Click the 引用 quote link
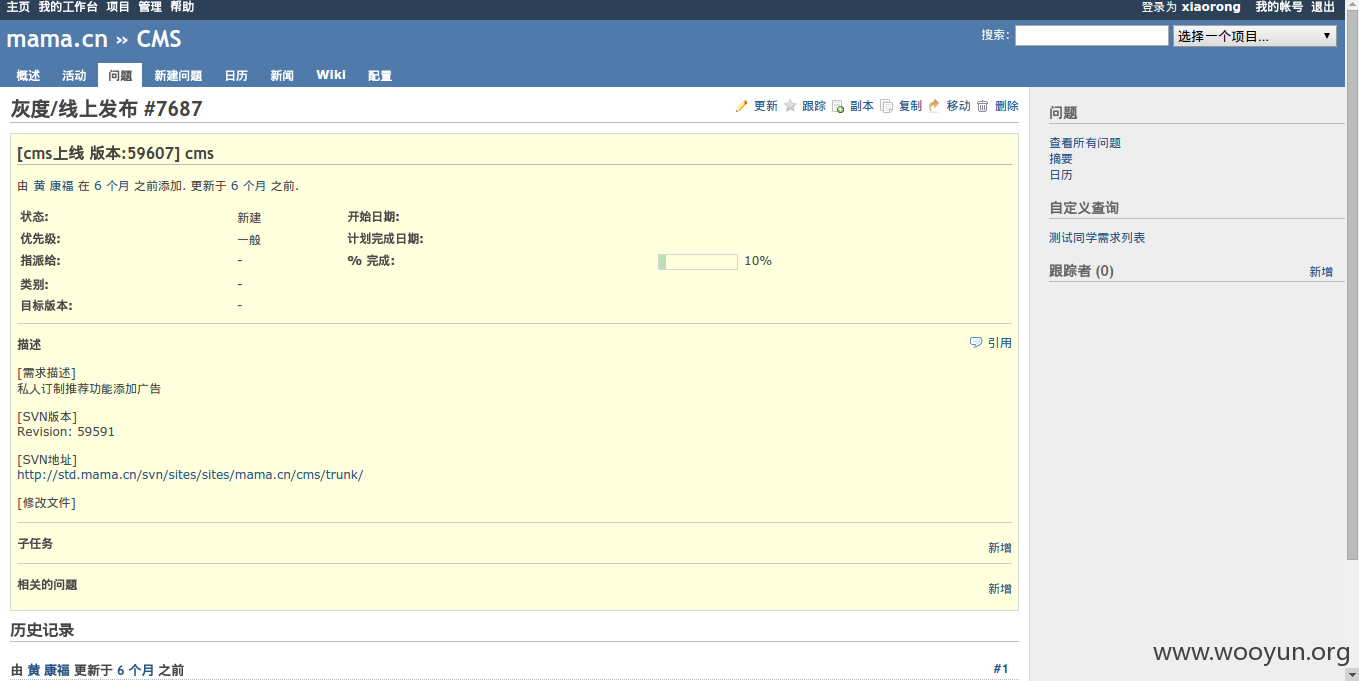This screenshot has height=681, width=1359. coord(1000,343)
